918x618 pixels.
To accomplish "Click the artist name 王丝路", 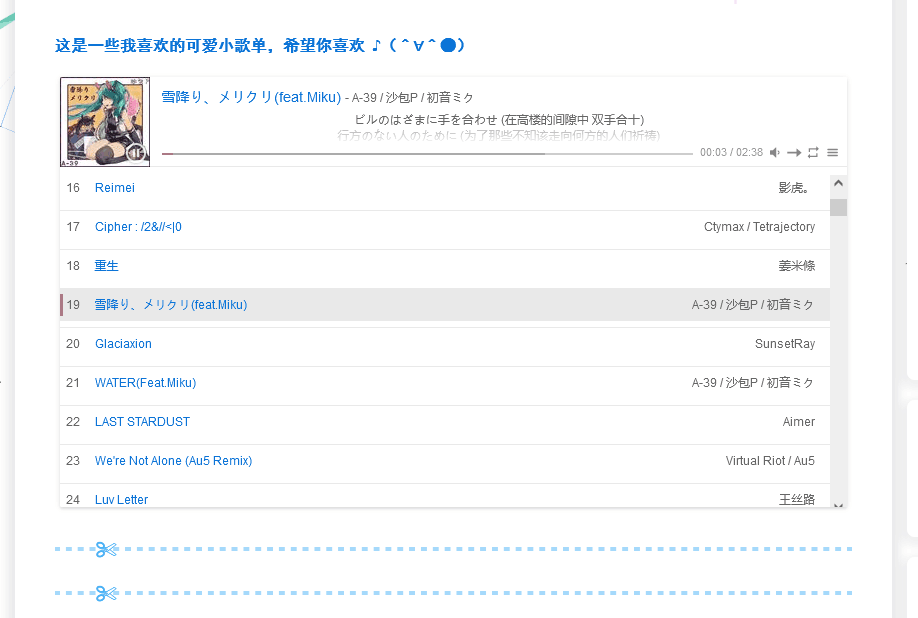I will pos(797,500).
